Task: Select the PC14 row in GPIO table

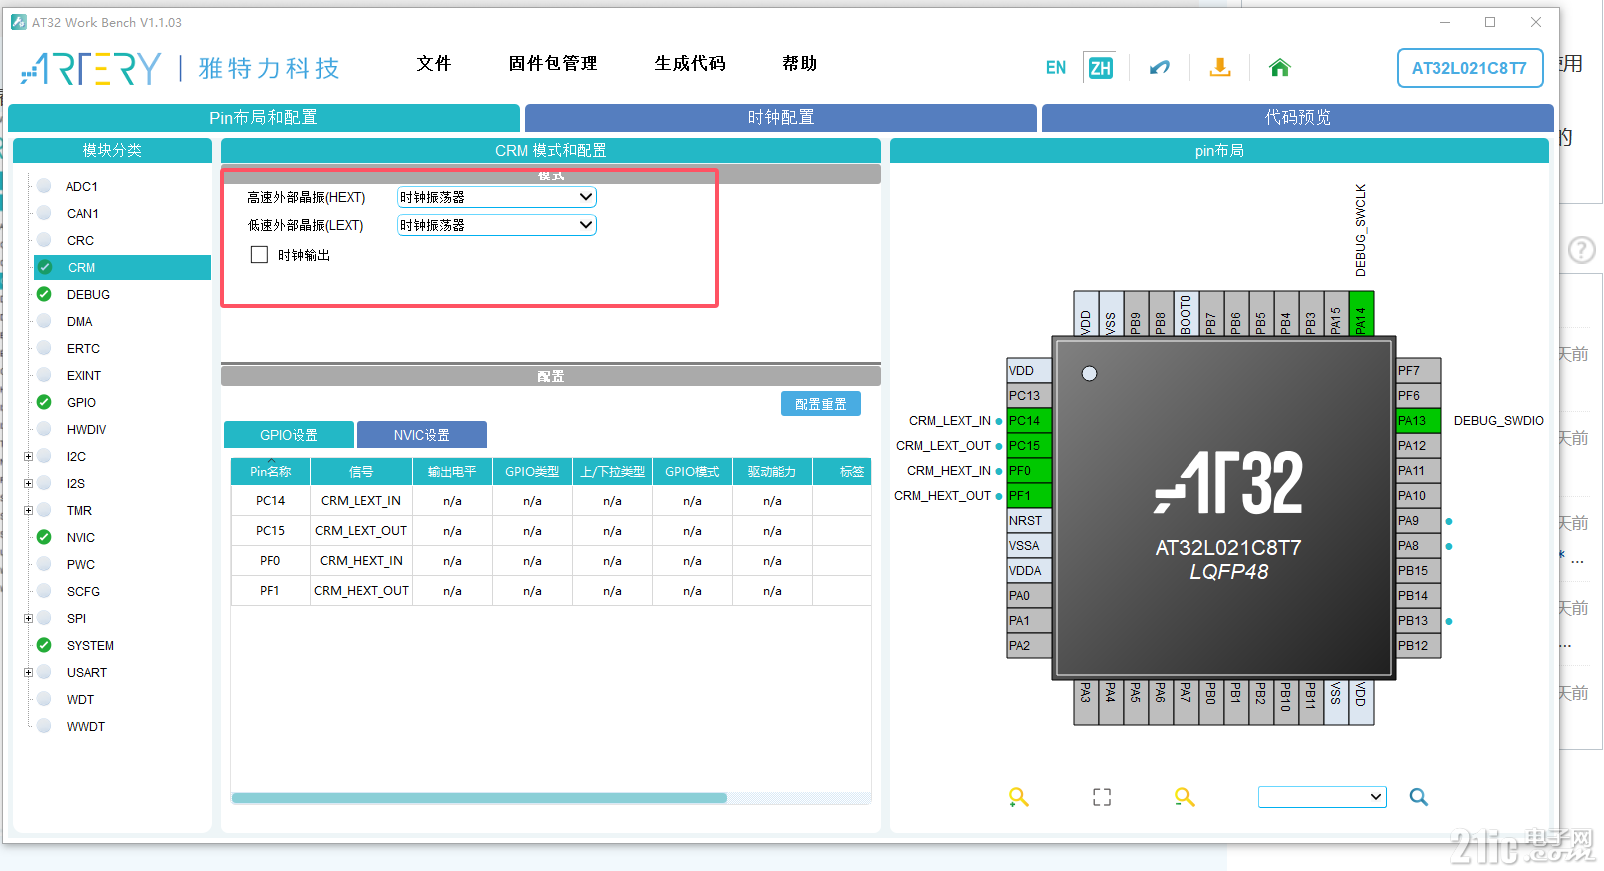Action: click(x=551, y=501)
